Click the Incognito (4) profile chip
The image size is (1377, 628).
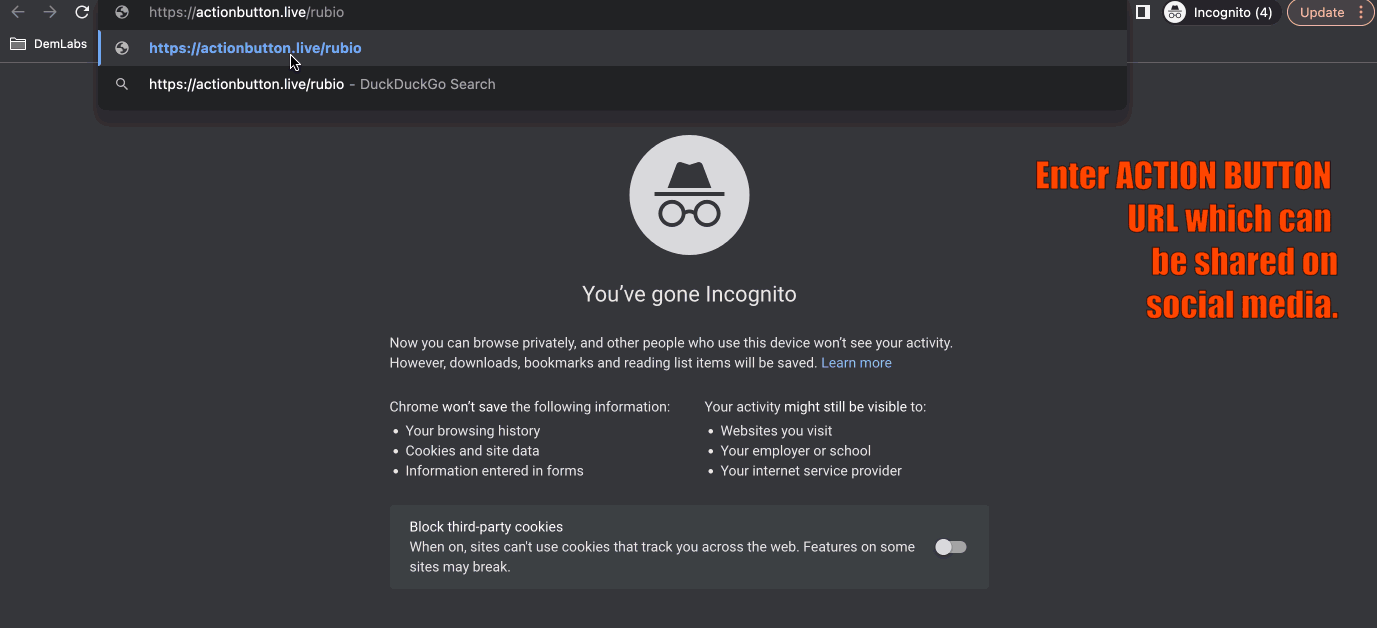pyautogui.click(x=1221, y=12)
